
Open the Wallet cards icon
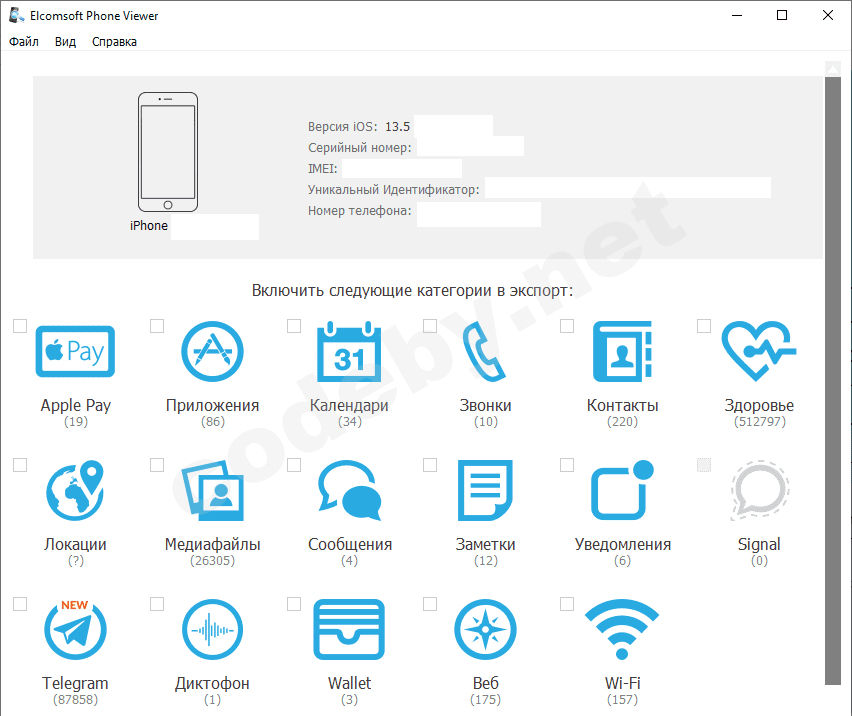coord(349,630)
